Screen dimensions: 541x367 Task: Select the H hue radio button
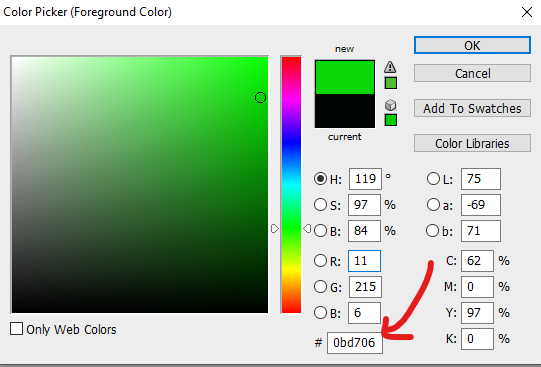point(320,179)
